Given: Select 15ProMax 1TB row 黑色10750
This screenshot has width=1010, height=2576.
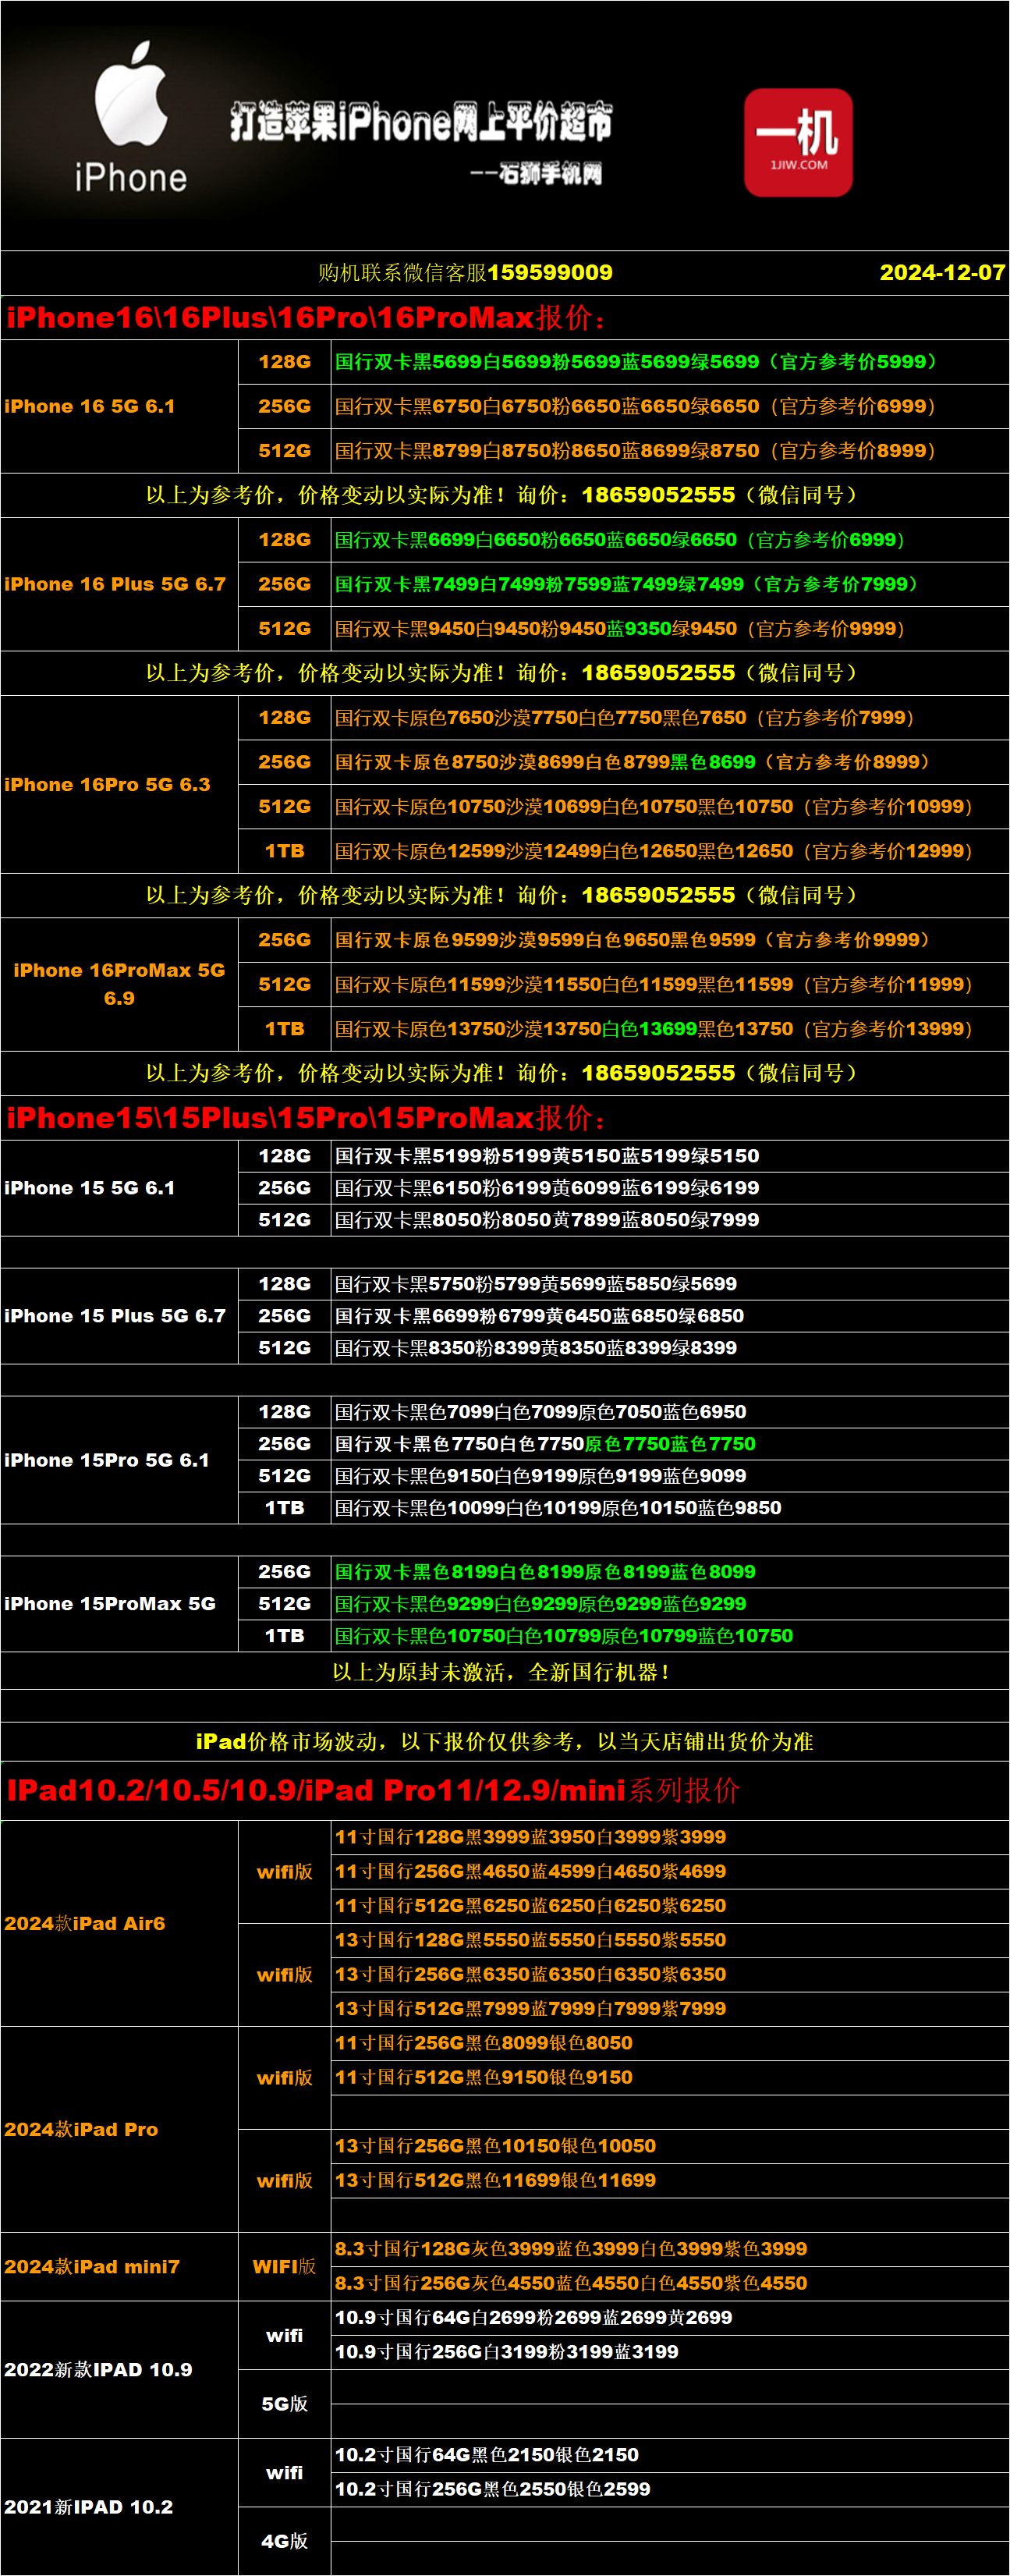Looking at the screenshot, I should point(669,1636).
